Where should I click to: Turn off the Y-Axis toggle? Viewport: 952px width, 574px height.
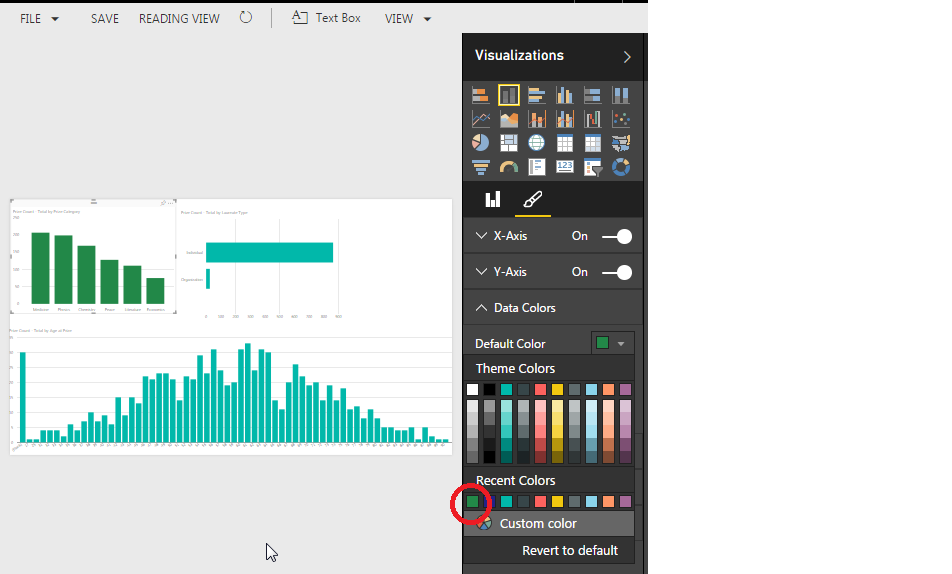pos(617,272)
